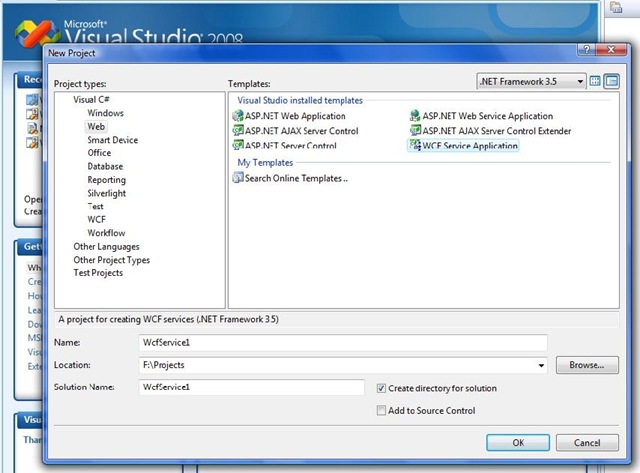This screenshot has width=640, height=473.
Task: Click ASP.NET AJAX Server Control Extender icon
Action: coord(415,131)
